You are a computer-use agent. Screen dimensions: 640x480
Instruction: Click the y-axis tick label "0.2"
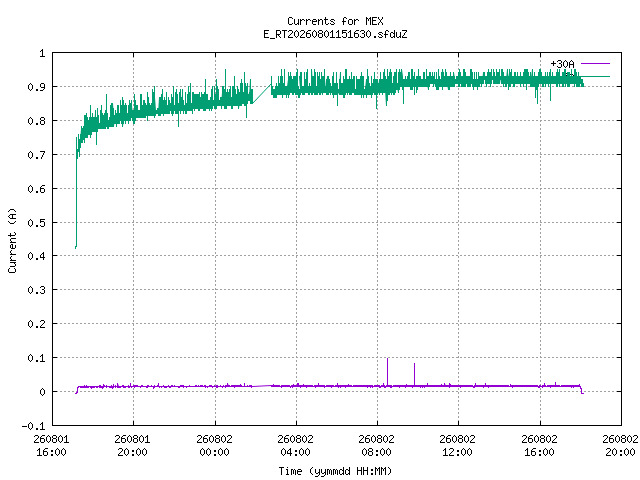coord(36,324)
